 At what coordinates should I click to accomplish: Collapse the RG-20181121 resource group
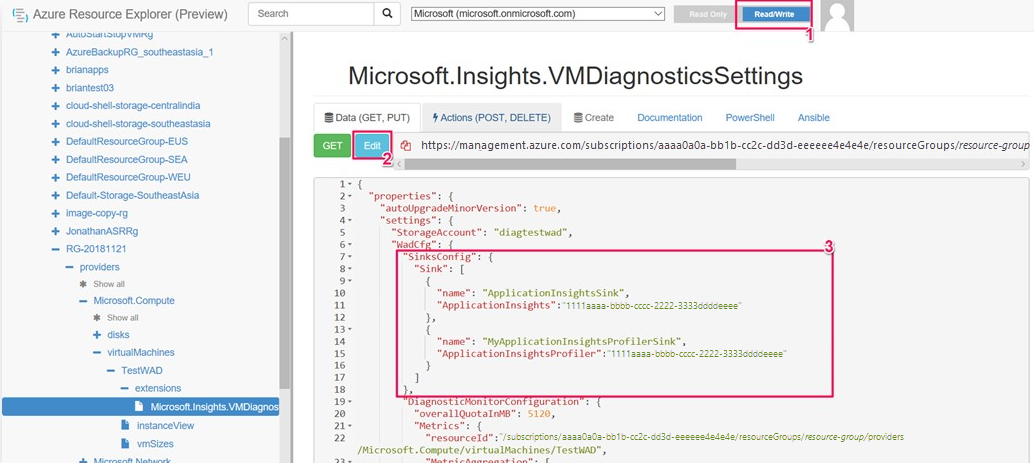tap(55, 249)
